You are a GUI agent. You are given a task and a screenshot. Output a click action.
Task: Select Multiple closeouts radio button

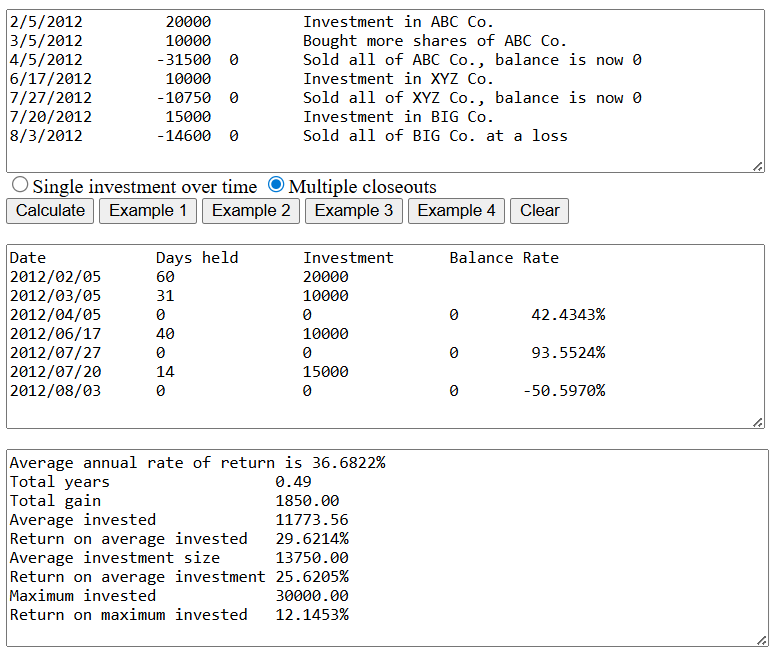276,185
